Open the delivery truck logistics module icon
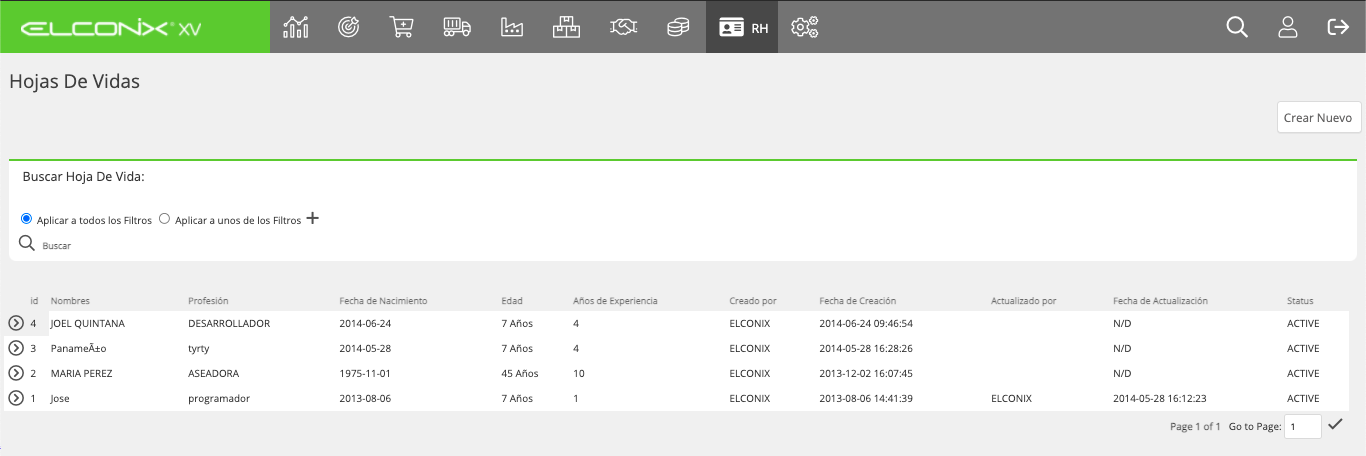Image resolution: width=1366 pixels, height=456 pixels. click(x=457, y=27)
